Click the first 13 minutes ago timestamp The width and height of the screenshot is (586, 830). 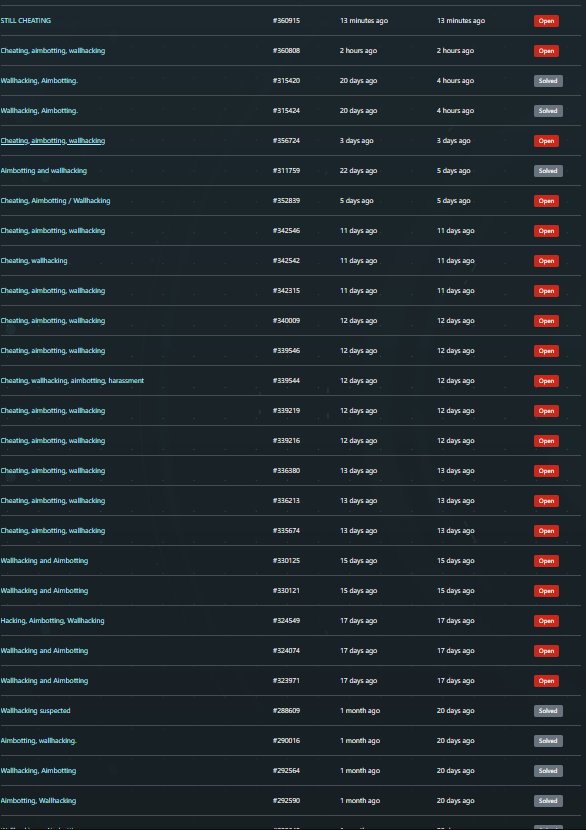(364, 21)
